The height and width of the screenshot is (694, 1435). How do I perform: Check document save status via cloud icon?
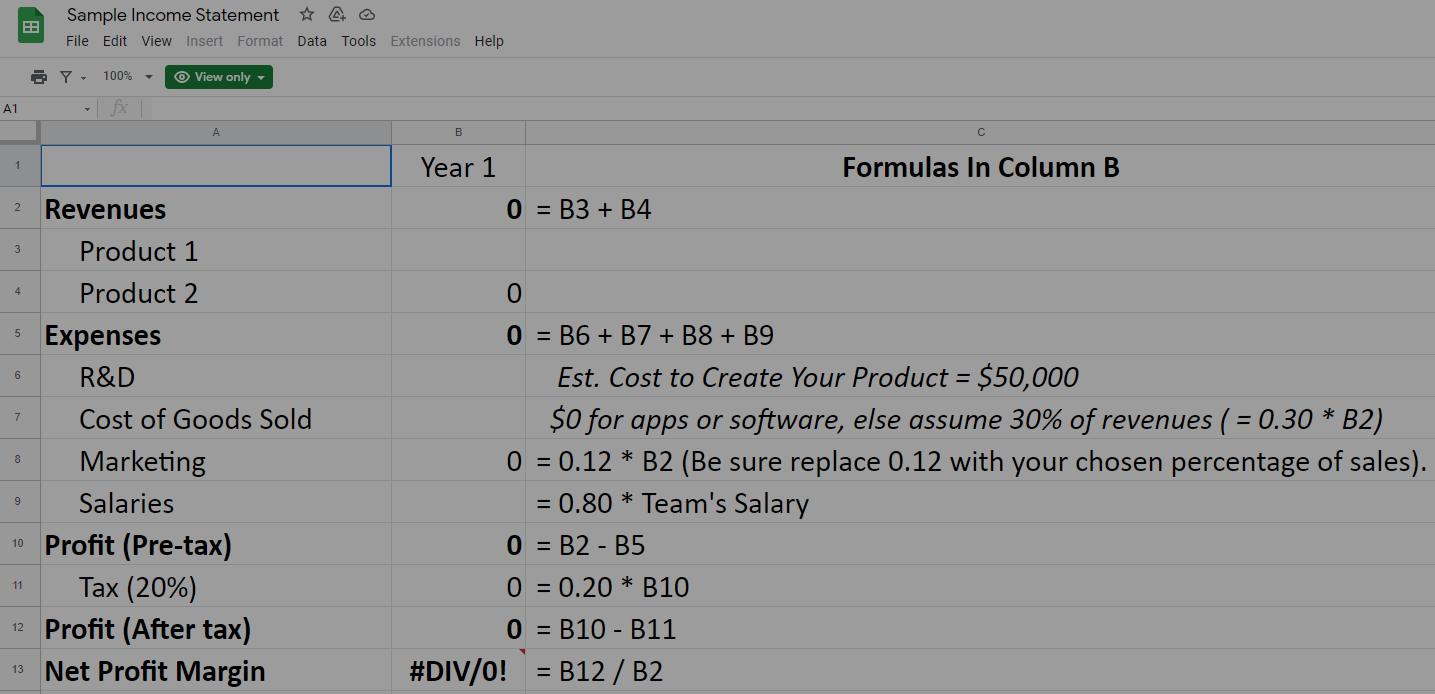pyautogui.click(x=366, y=14)
